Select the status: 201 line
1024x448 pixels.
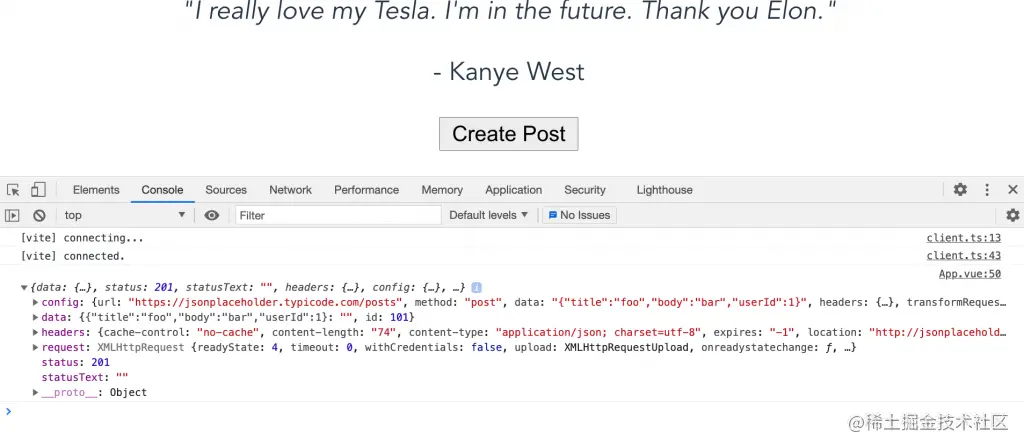pos(75,362)
